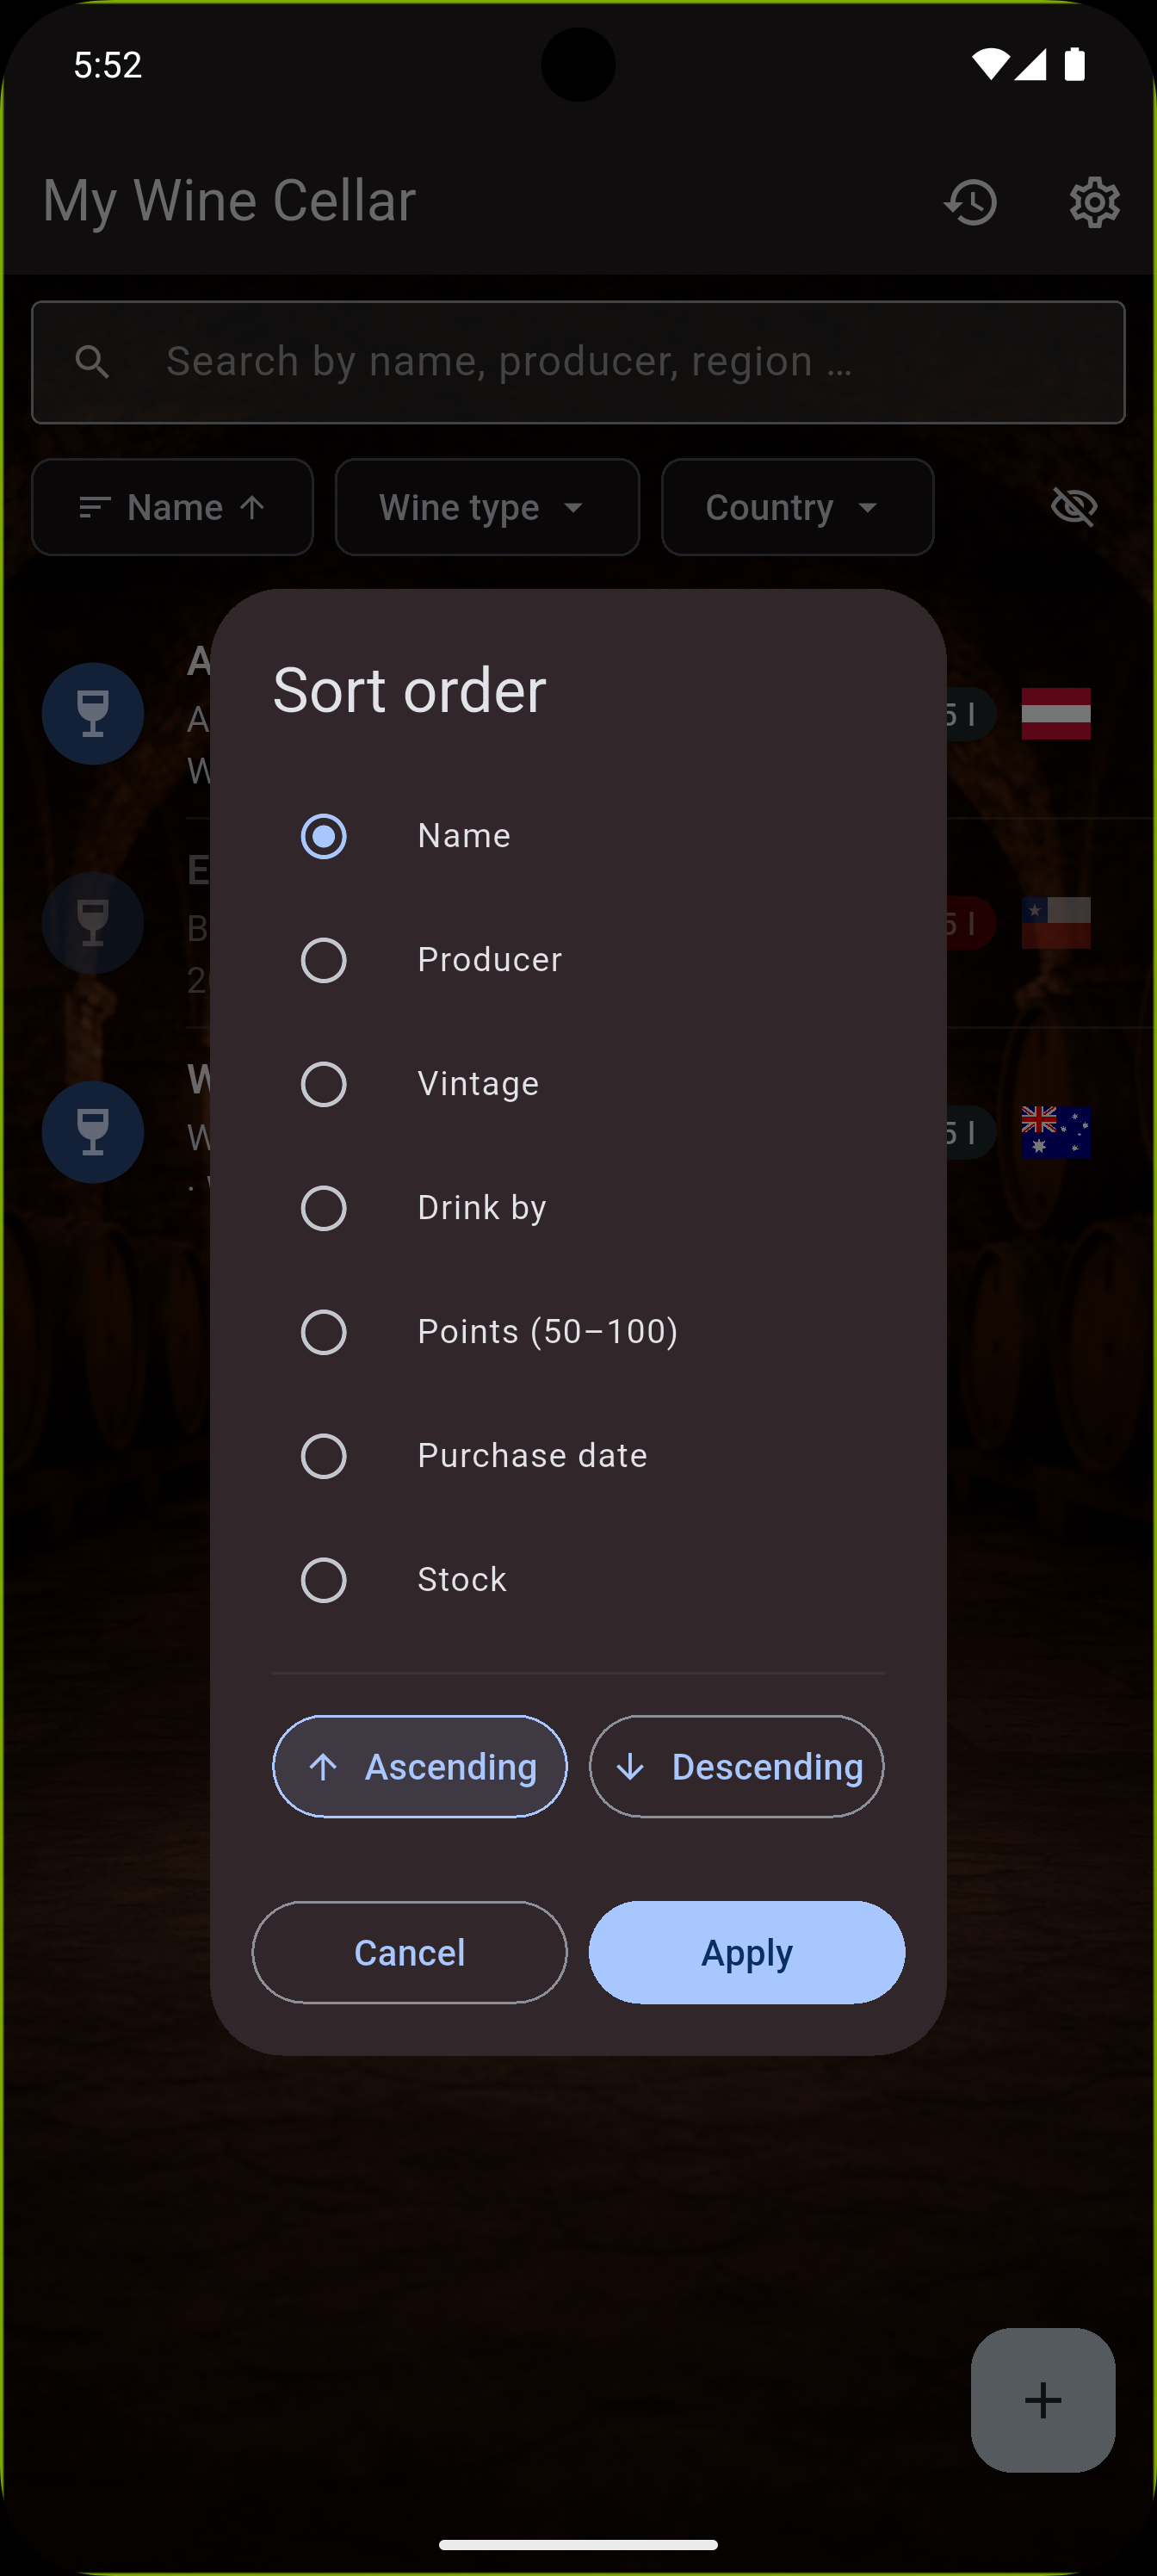Screen dimensions: 1157x2576
Task: Select the Producer radio option
Action: click(324, 960)
